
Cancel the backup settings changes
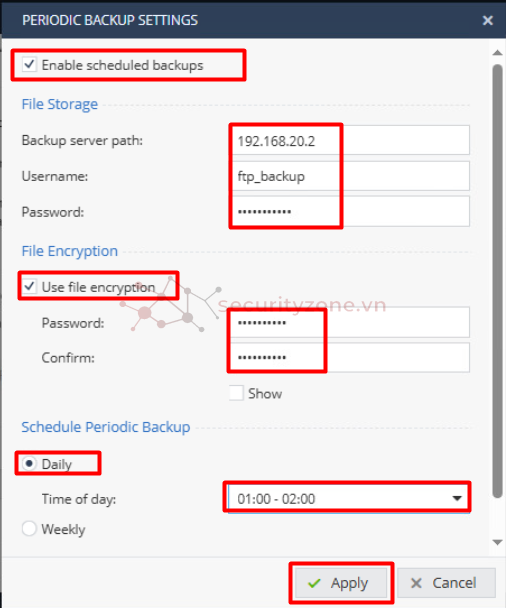[x=446, y=583]
